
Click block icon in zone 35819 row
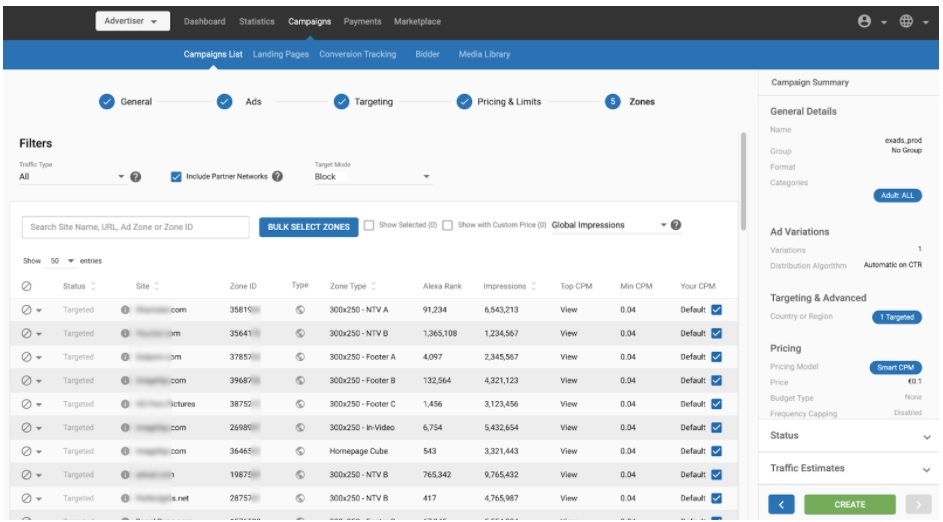(26, 310)
